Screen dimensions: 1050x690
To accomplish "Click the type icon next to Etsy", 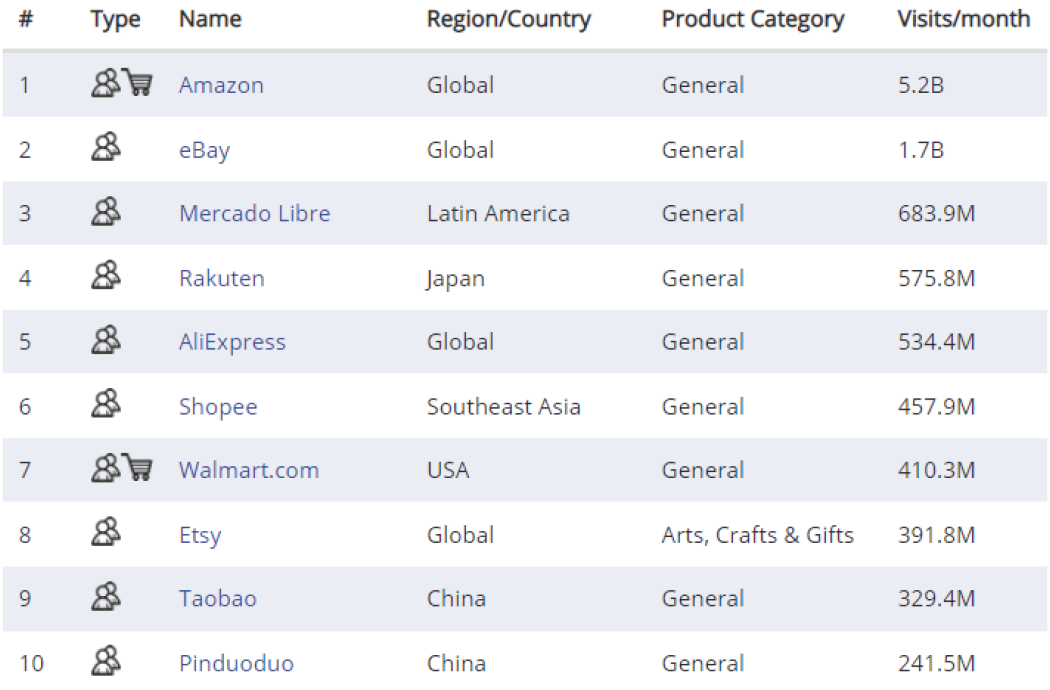I will click(106, 534).
